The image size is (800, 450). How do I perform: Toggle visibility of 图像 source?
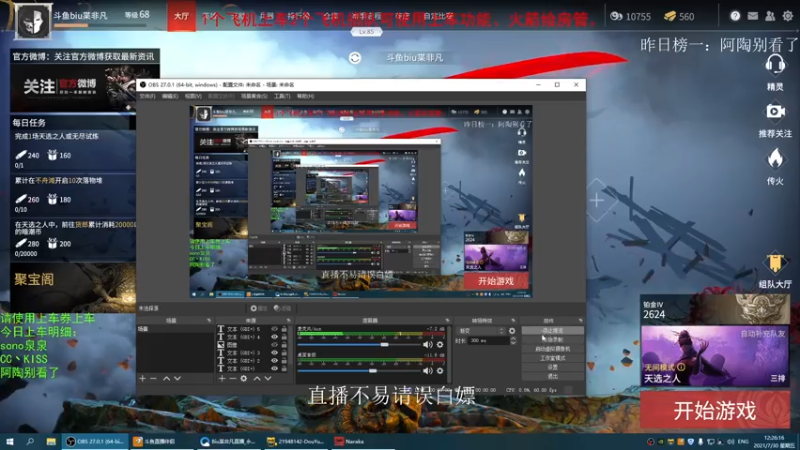(274, 345)
